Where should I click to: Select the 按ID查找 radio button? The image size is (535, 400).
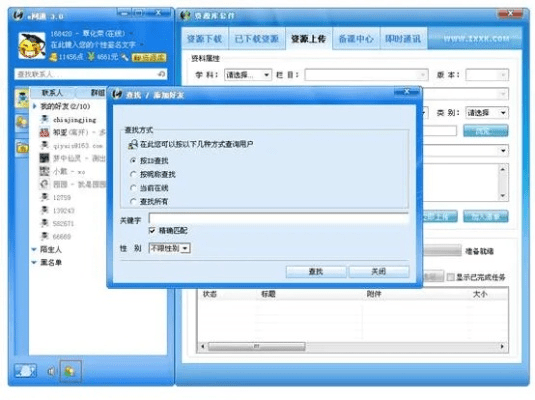[x=133, y=160]
